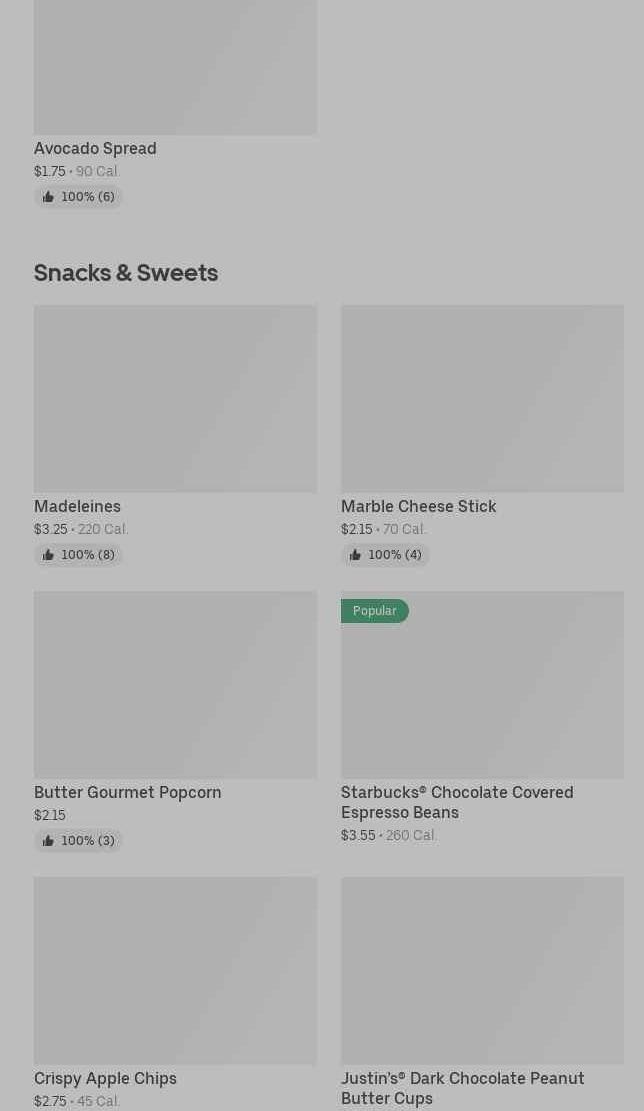Image resolution: width=644 pixels, height=1111 pixels.
Task: Choose the Crispy Apple Chips title
Action: coord(105,1078)
